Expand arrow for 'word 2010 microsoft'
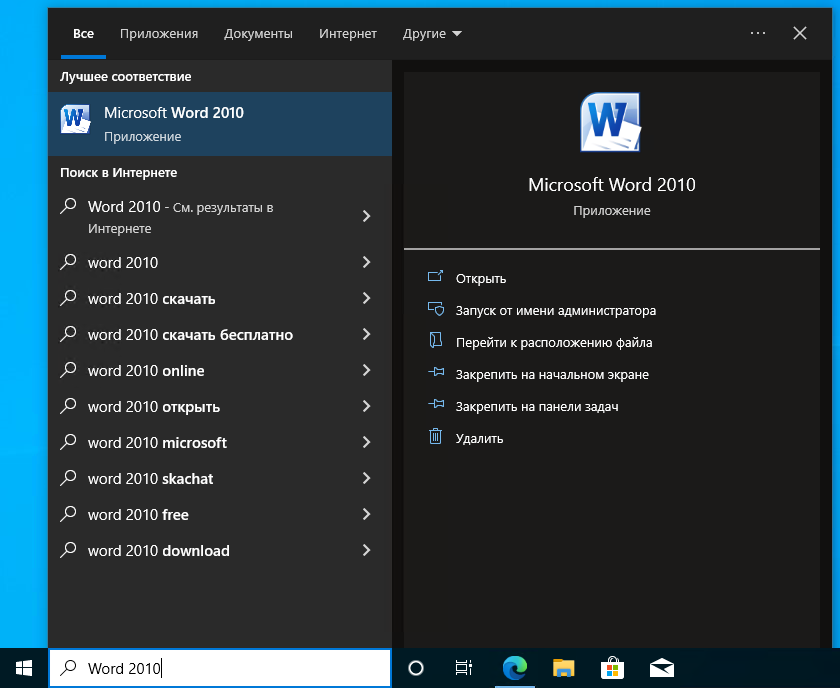Viewport: 840px width, 688px height. (x=366, y=442)
